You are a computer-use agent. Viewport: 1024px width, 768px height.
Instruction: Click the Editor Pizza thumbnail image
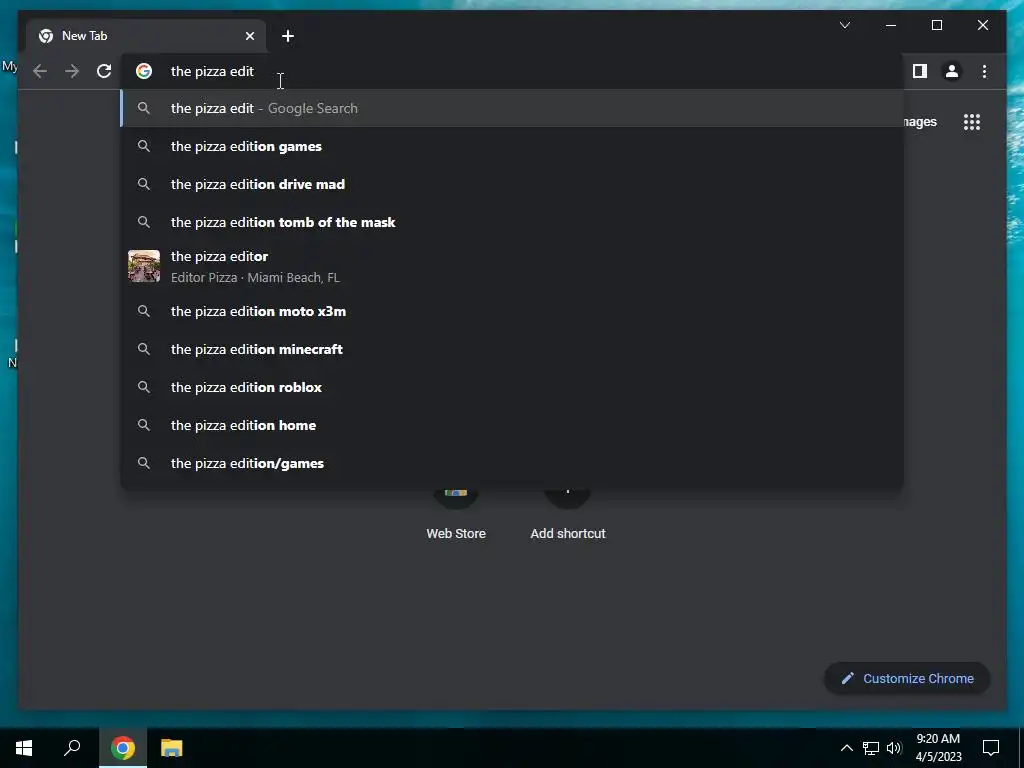click(x=144, y=266)
